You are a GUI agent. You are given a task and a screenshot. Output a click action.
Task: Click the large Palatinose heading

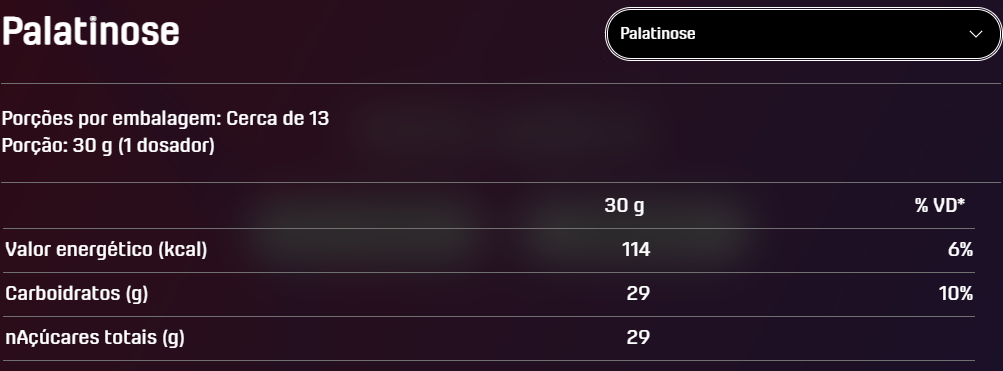tap(91, 31)
